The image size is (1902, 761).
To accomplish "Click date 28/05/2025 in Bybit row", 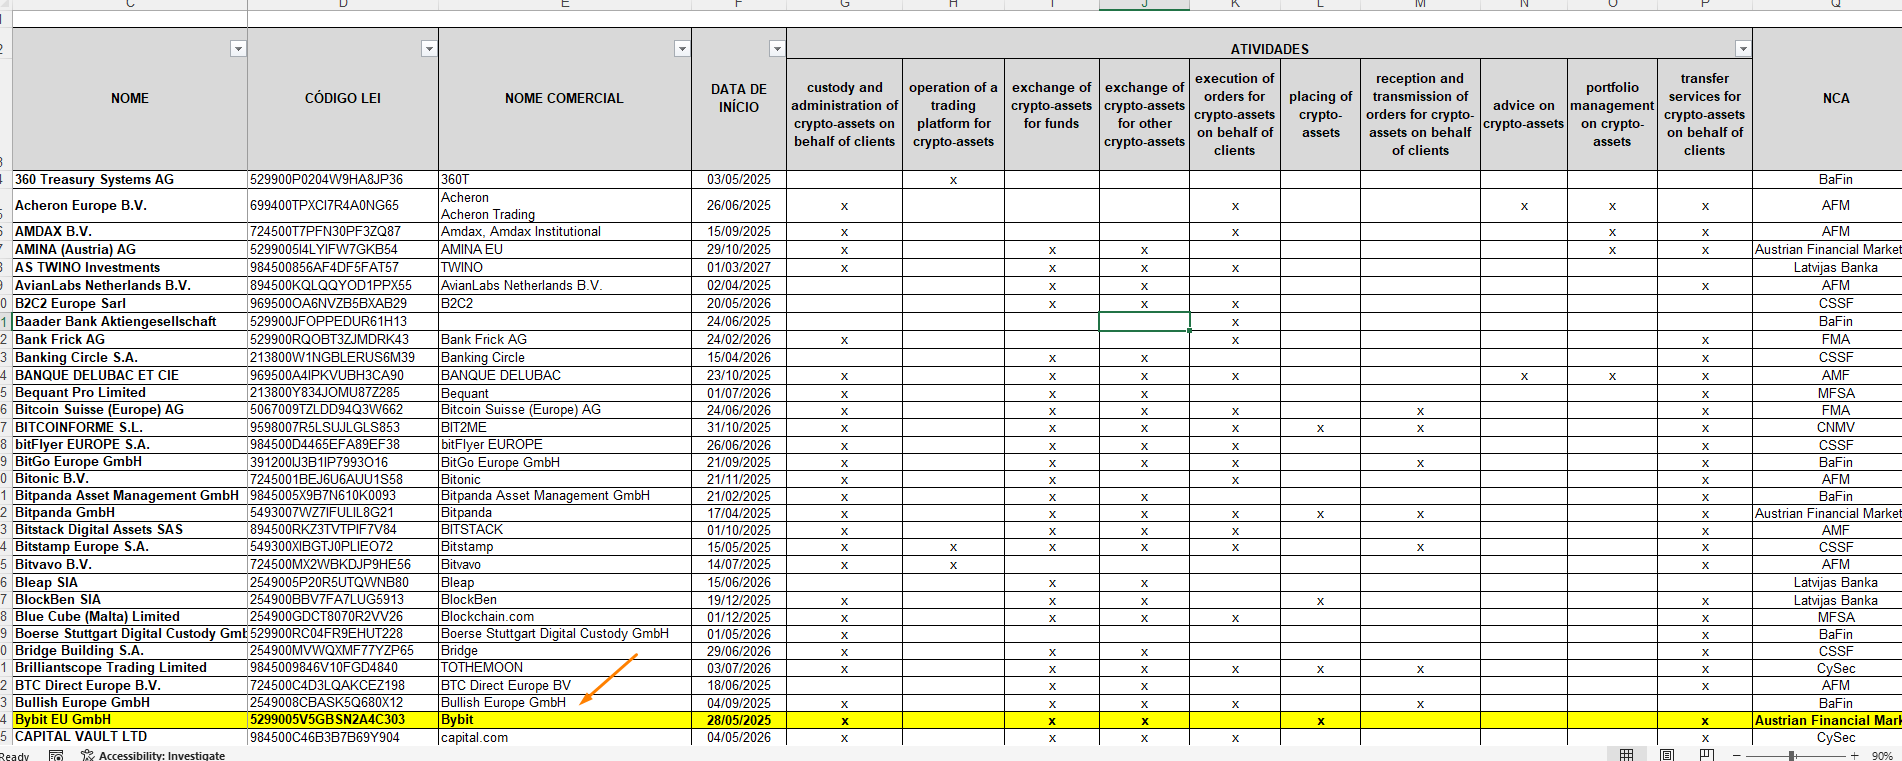I will click(x=739, y=720).
